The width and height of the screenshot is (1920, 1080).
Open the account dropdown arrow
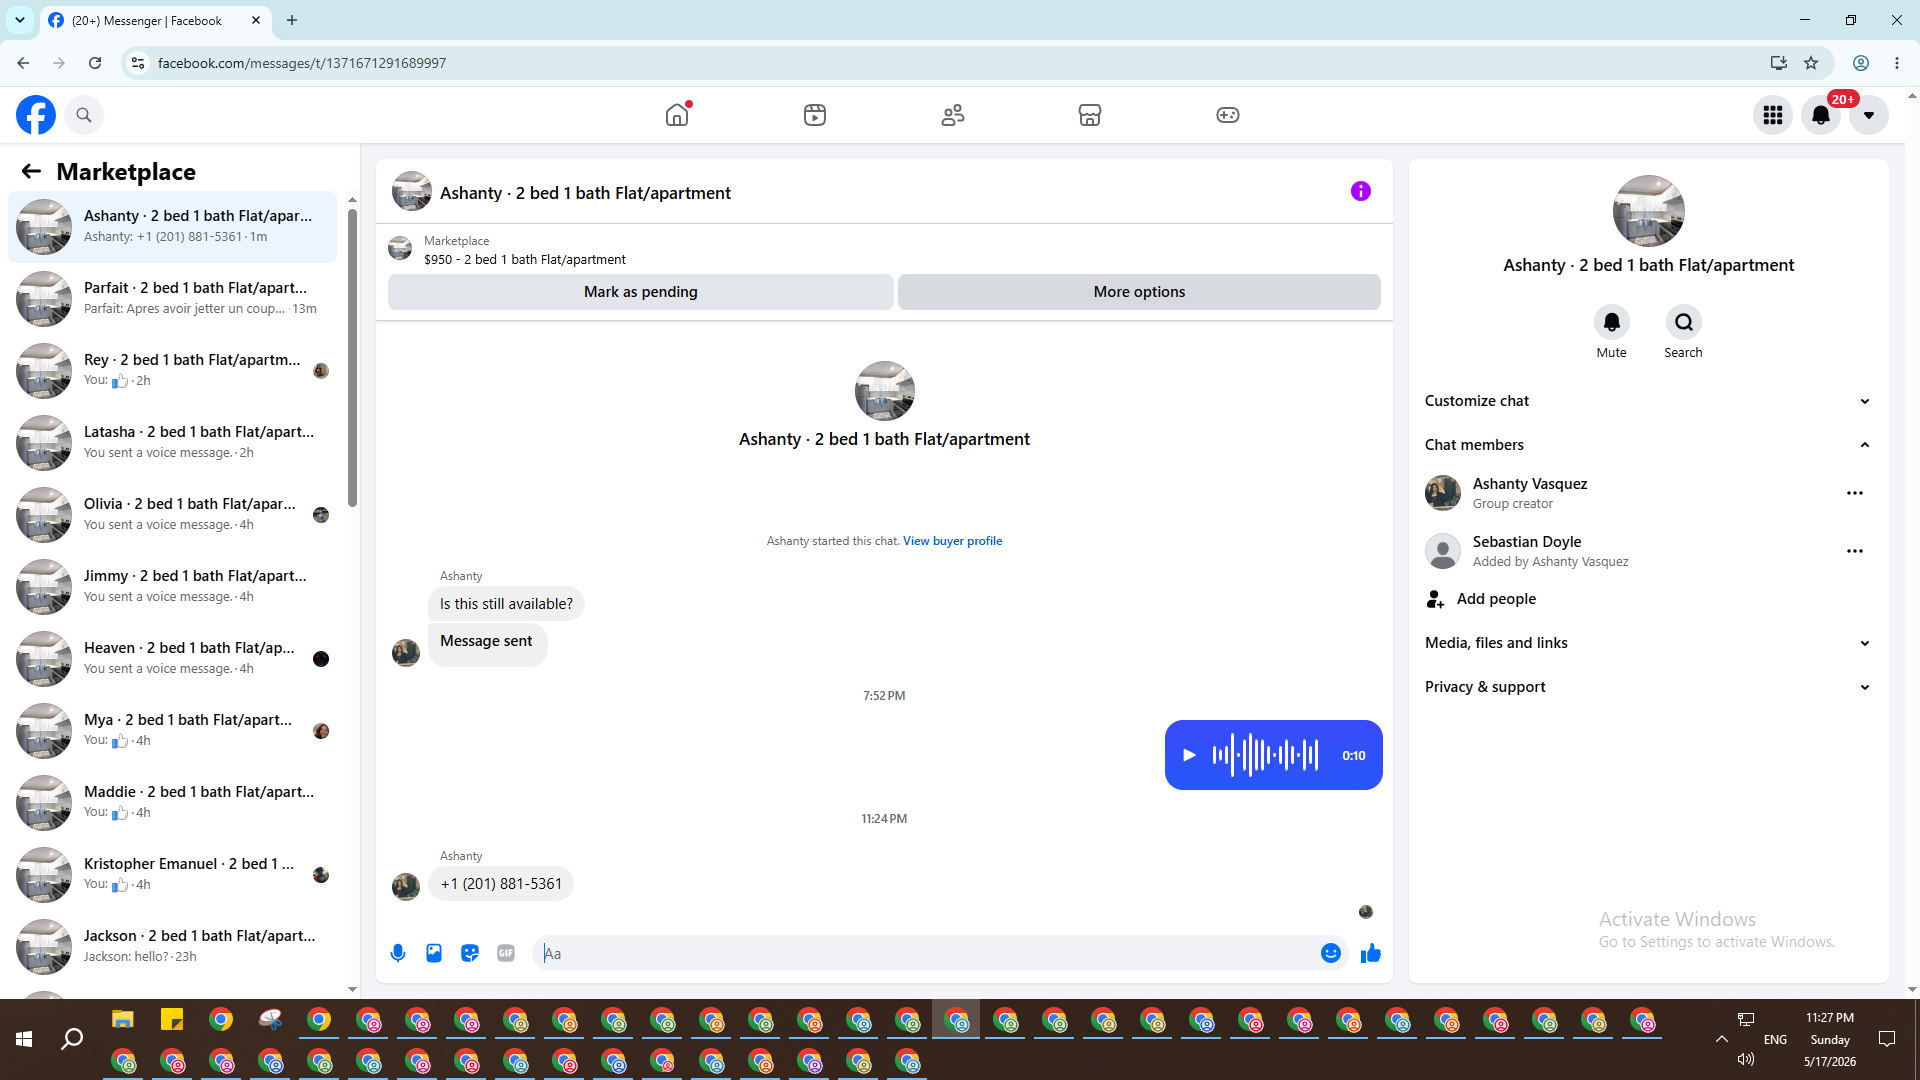click(x=1869, y=115)
